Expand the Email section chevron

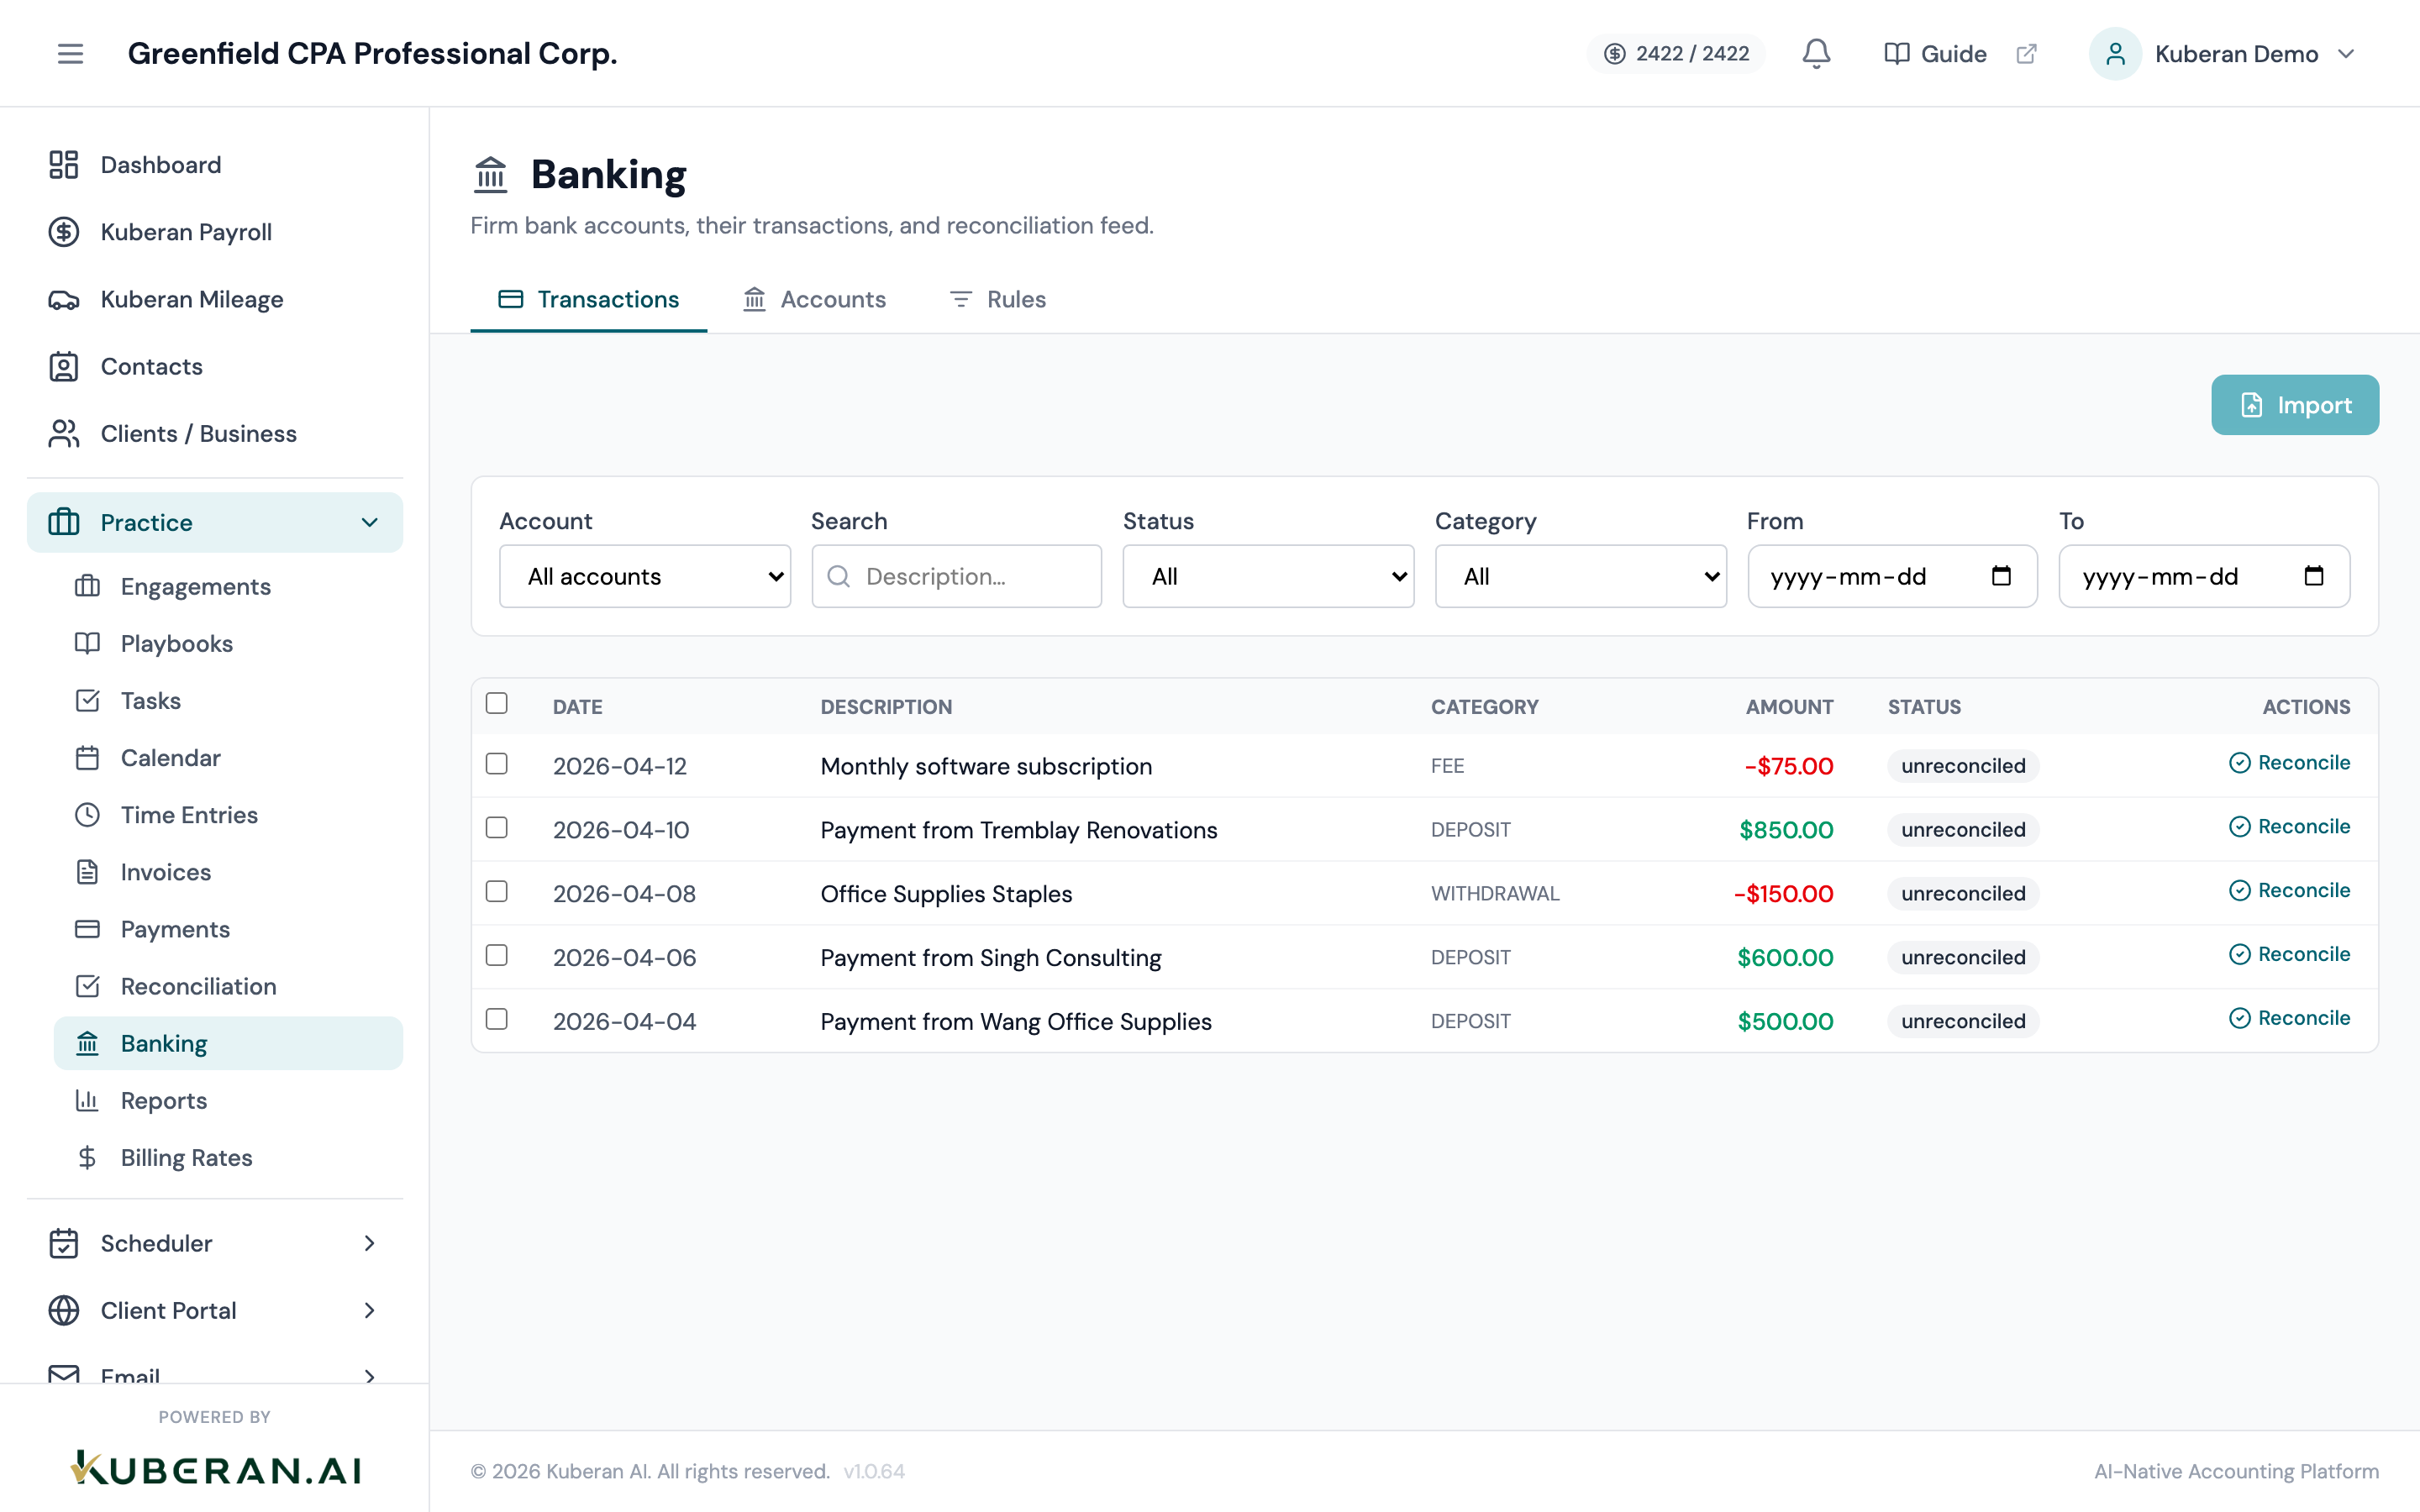pos(370,1376)
